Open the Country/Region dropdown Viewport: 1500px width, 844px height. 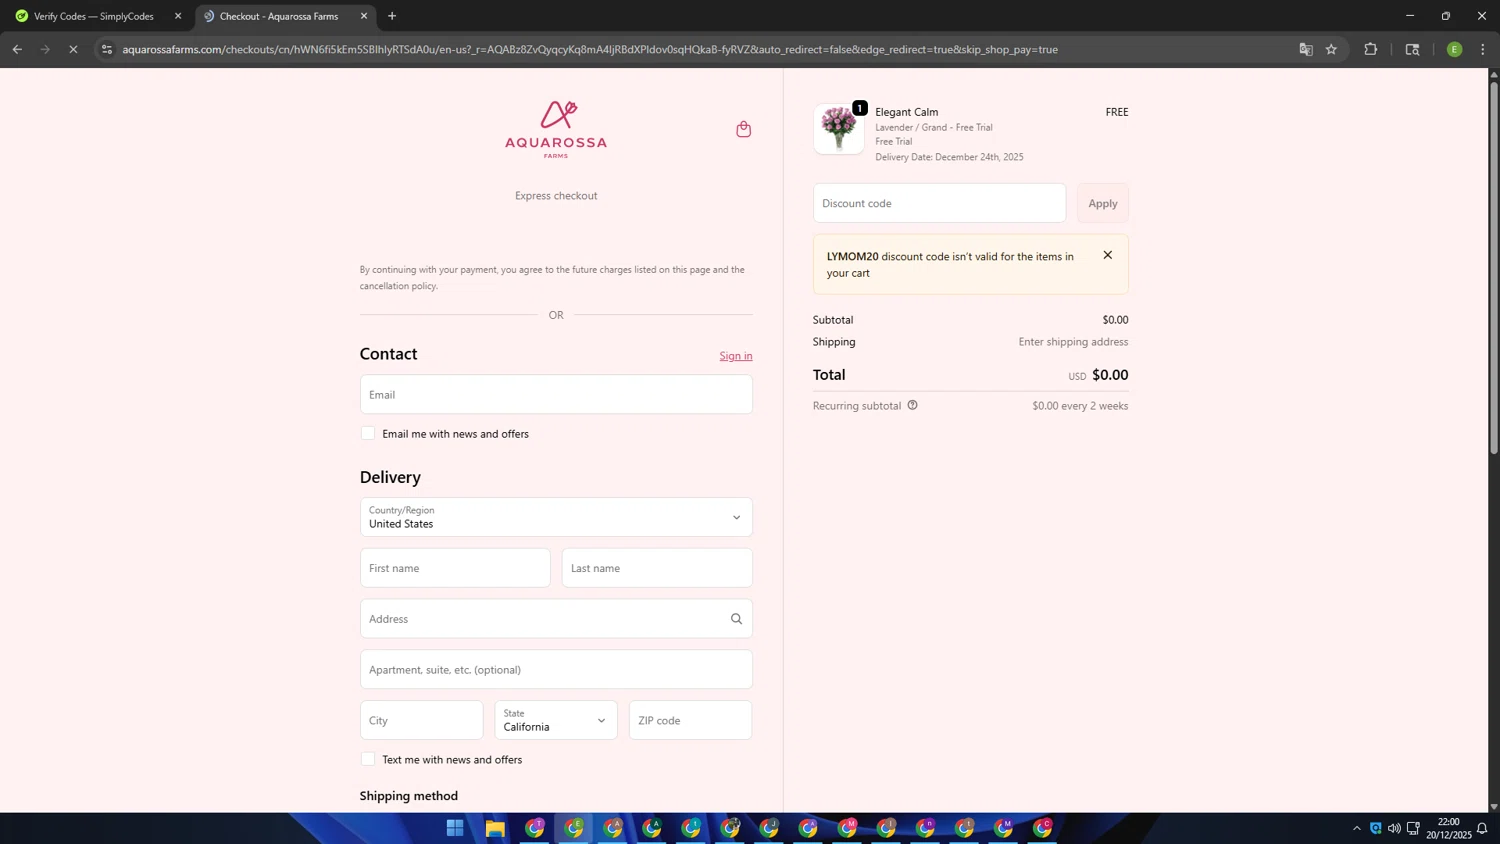(x=556, y=517)
